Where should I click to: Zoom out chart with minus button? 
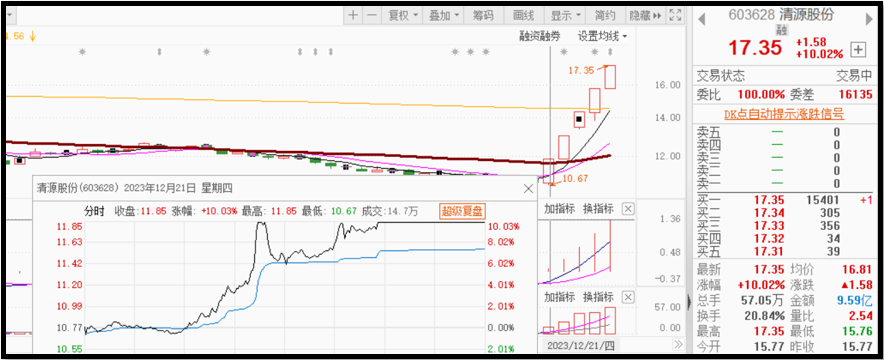(371, 16)
